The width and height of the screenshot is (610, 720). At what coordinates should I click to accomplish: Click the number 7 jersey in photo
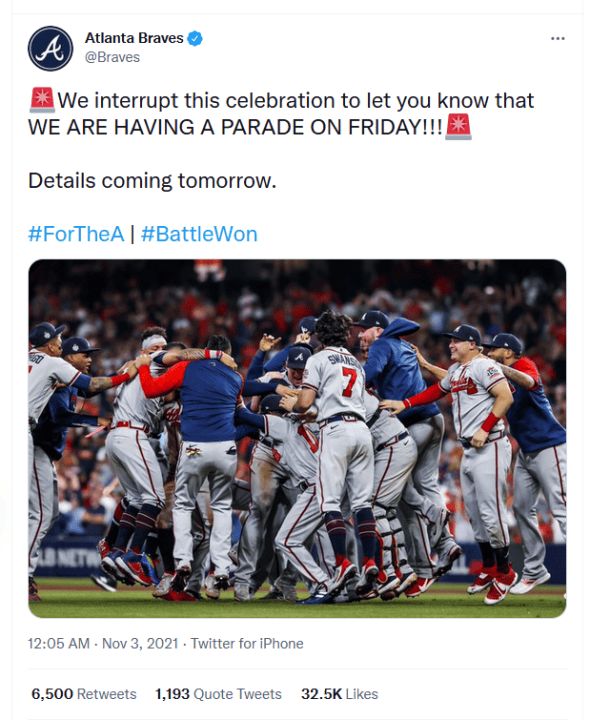349,381
